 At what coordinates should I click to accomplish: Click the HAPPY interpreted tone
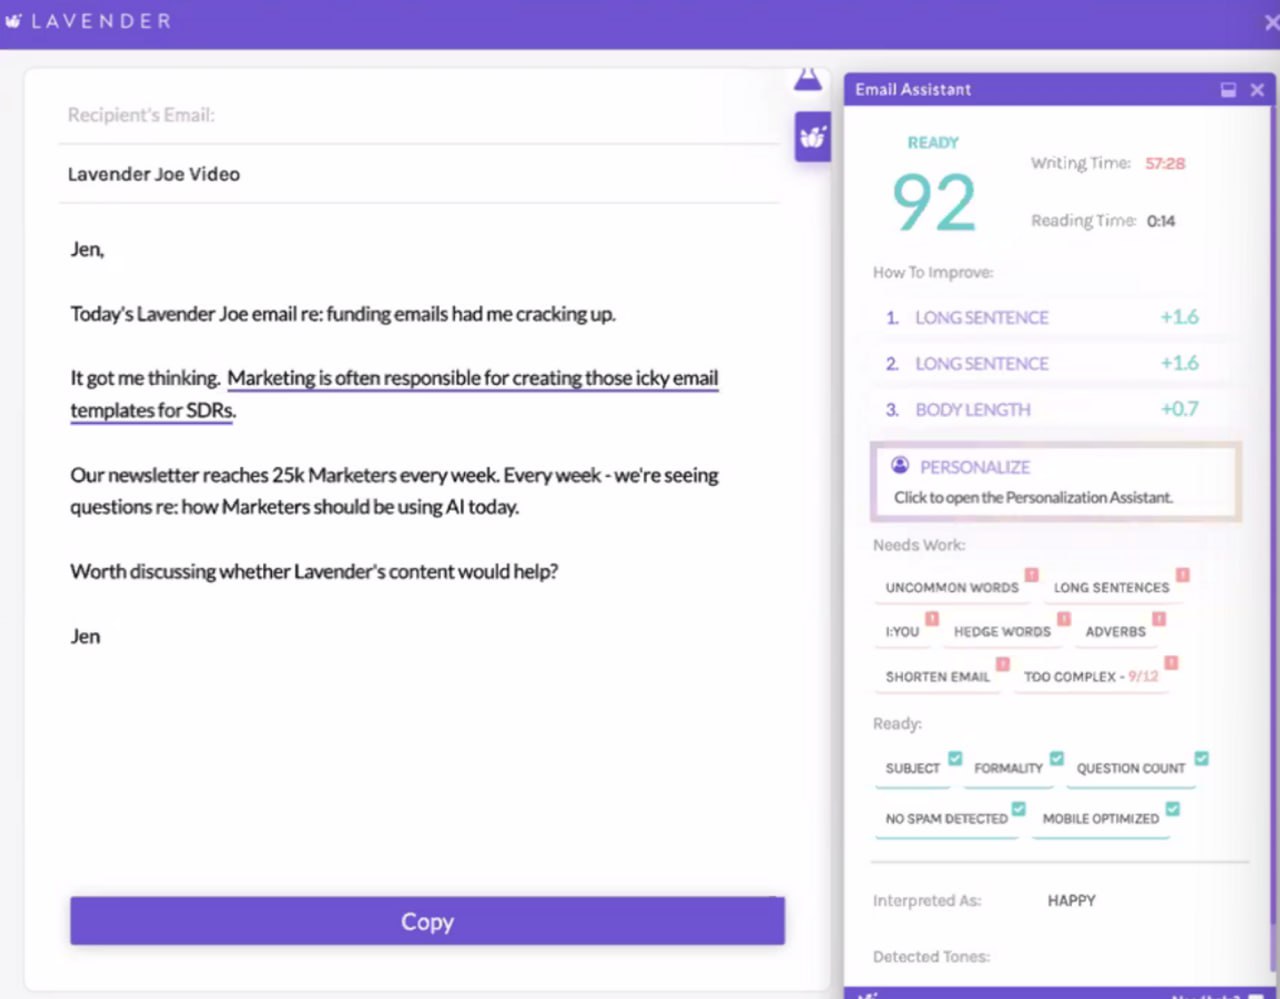point(1071,901)
